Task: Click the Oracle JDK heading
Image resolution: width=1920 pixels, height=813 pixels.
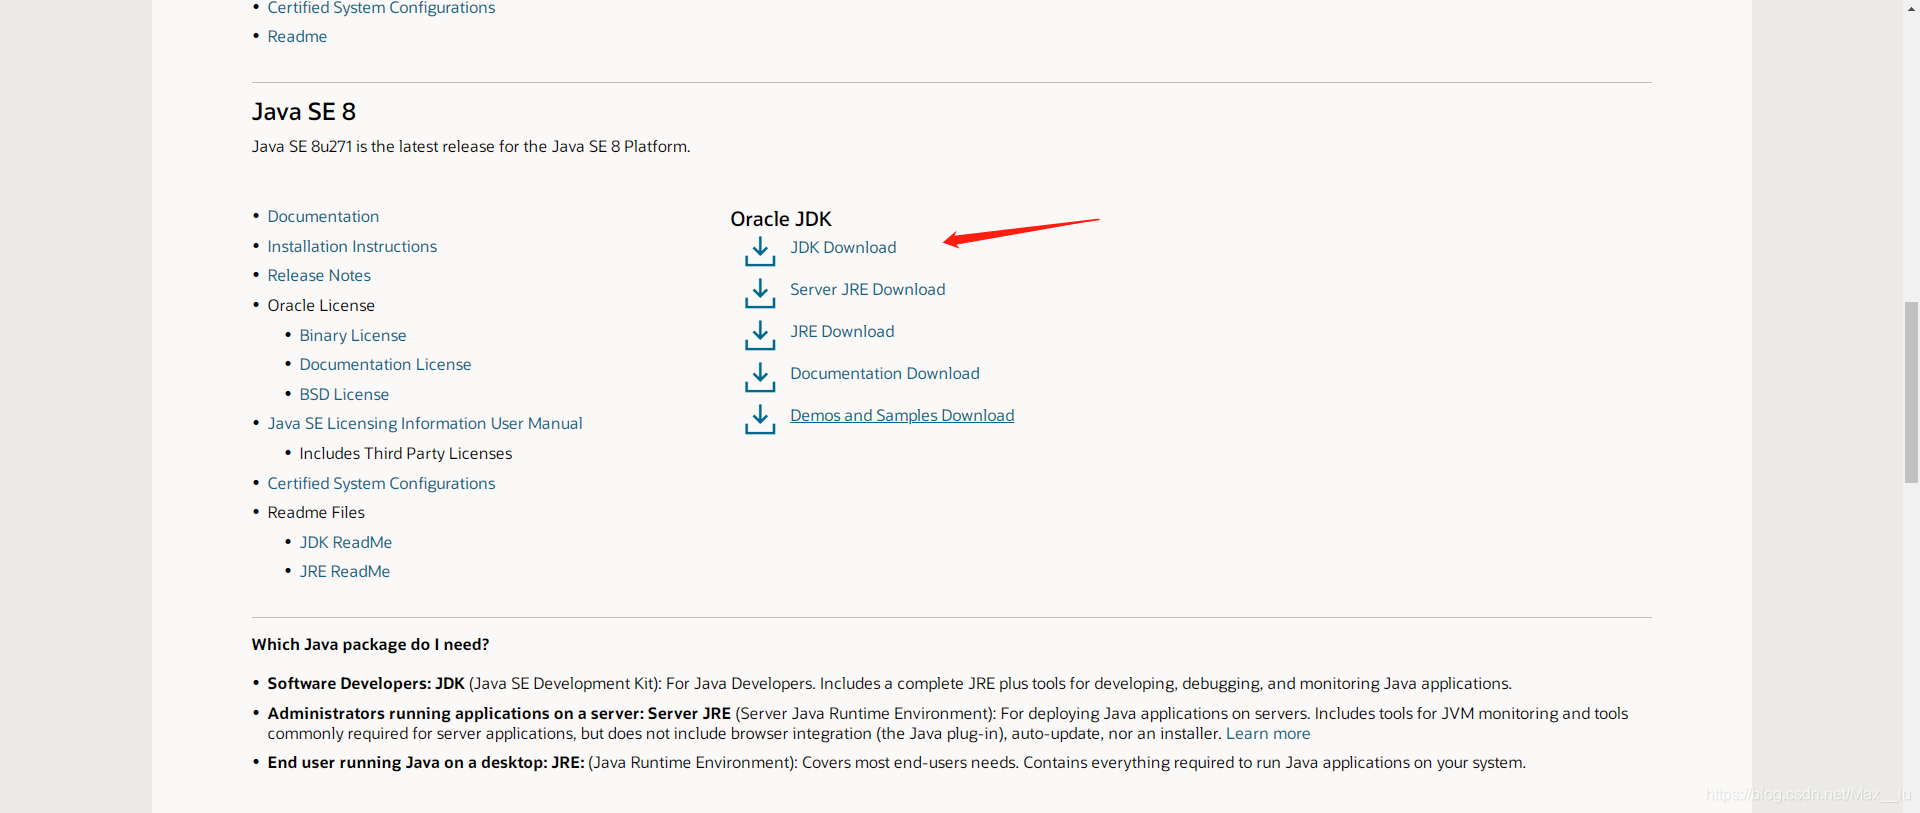Action: 781,218
